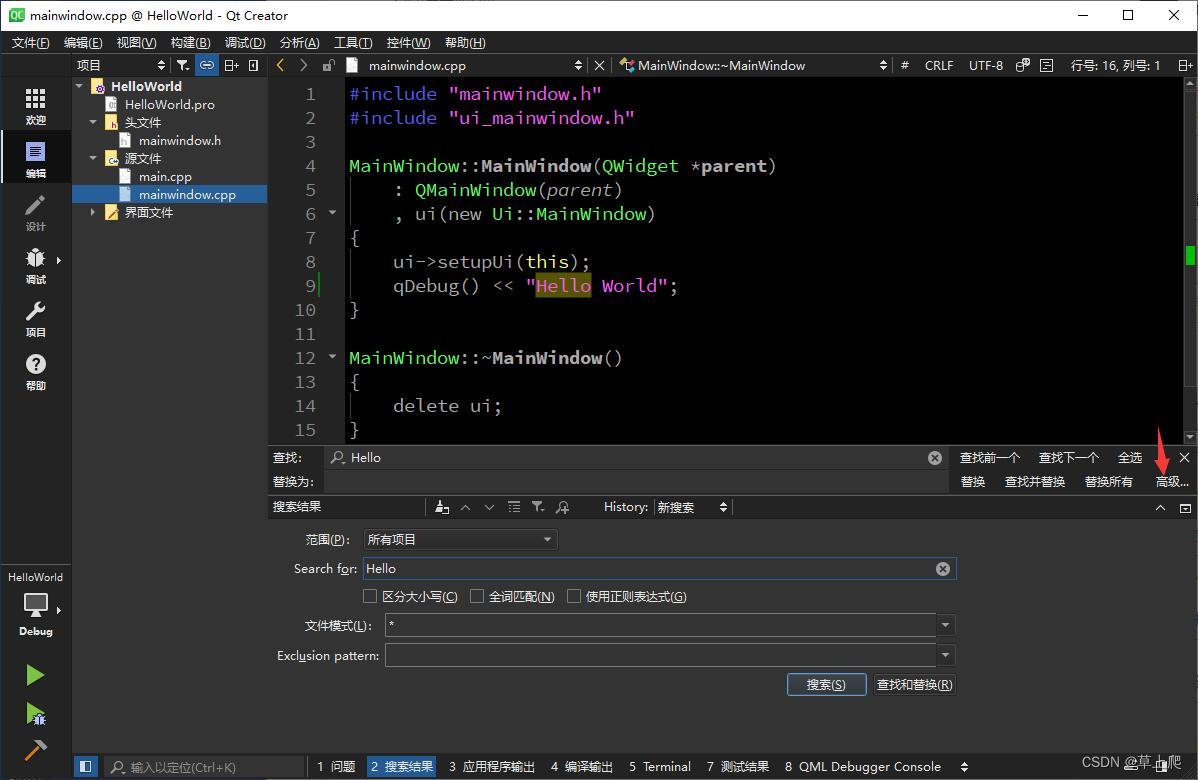Click 替换所有 to replace all matches

pos(1107,481)
